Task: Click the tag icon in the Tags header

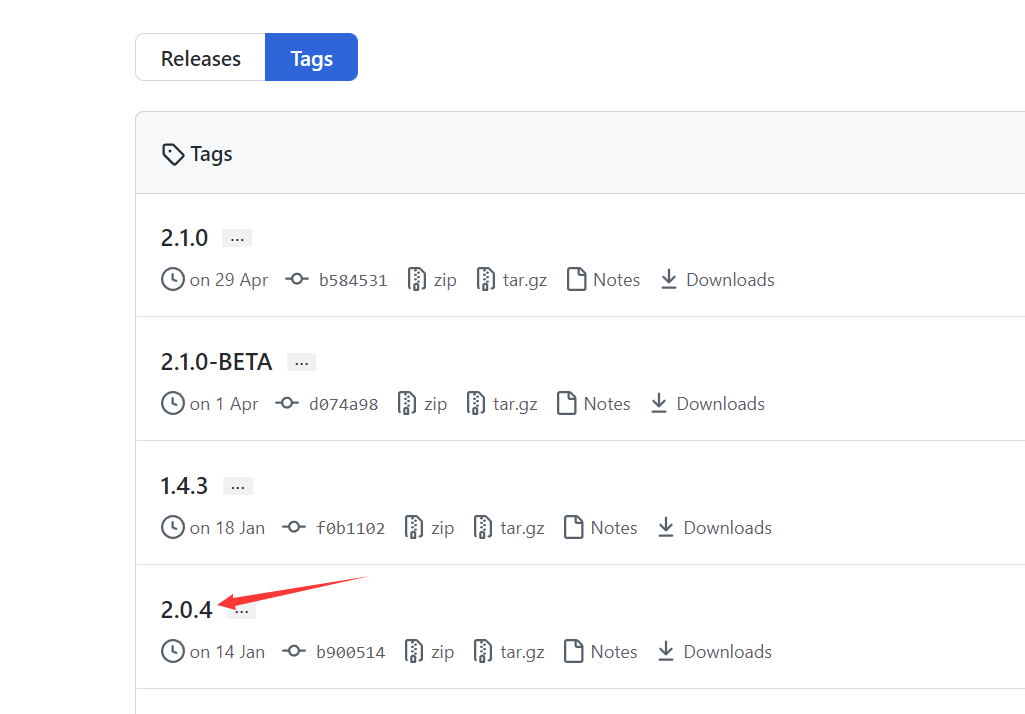Action: (x=173, y=155)
